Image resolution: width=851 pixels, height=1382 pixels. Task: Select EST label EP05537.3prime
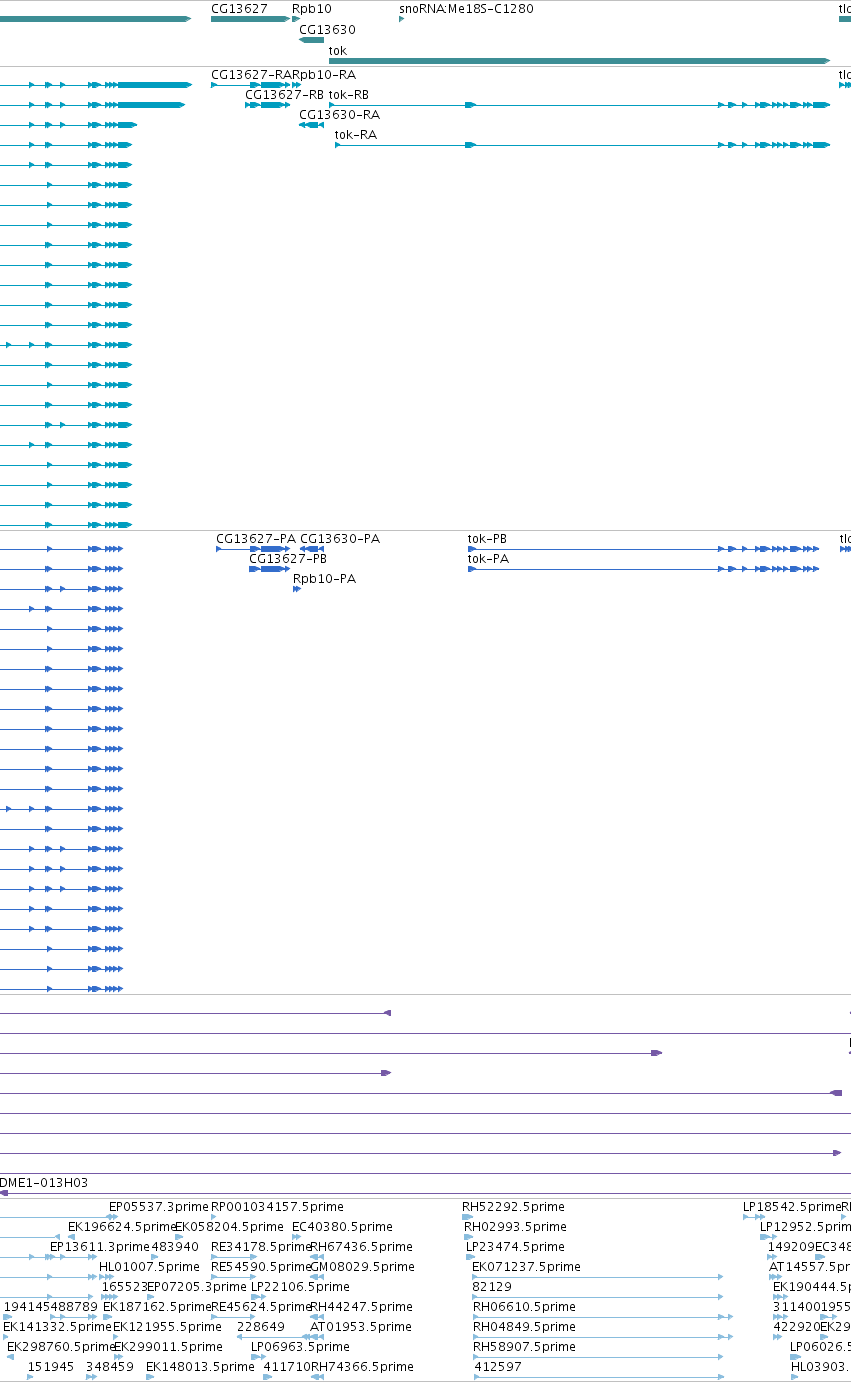159,1206
